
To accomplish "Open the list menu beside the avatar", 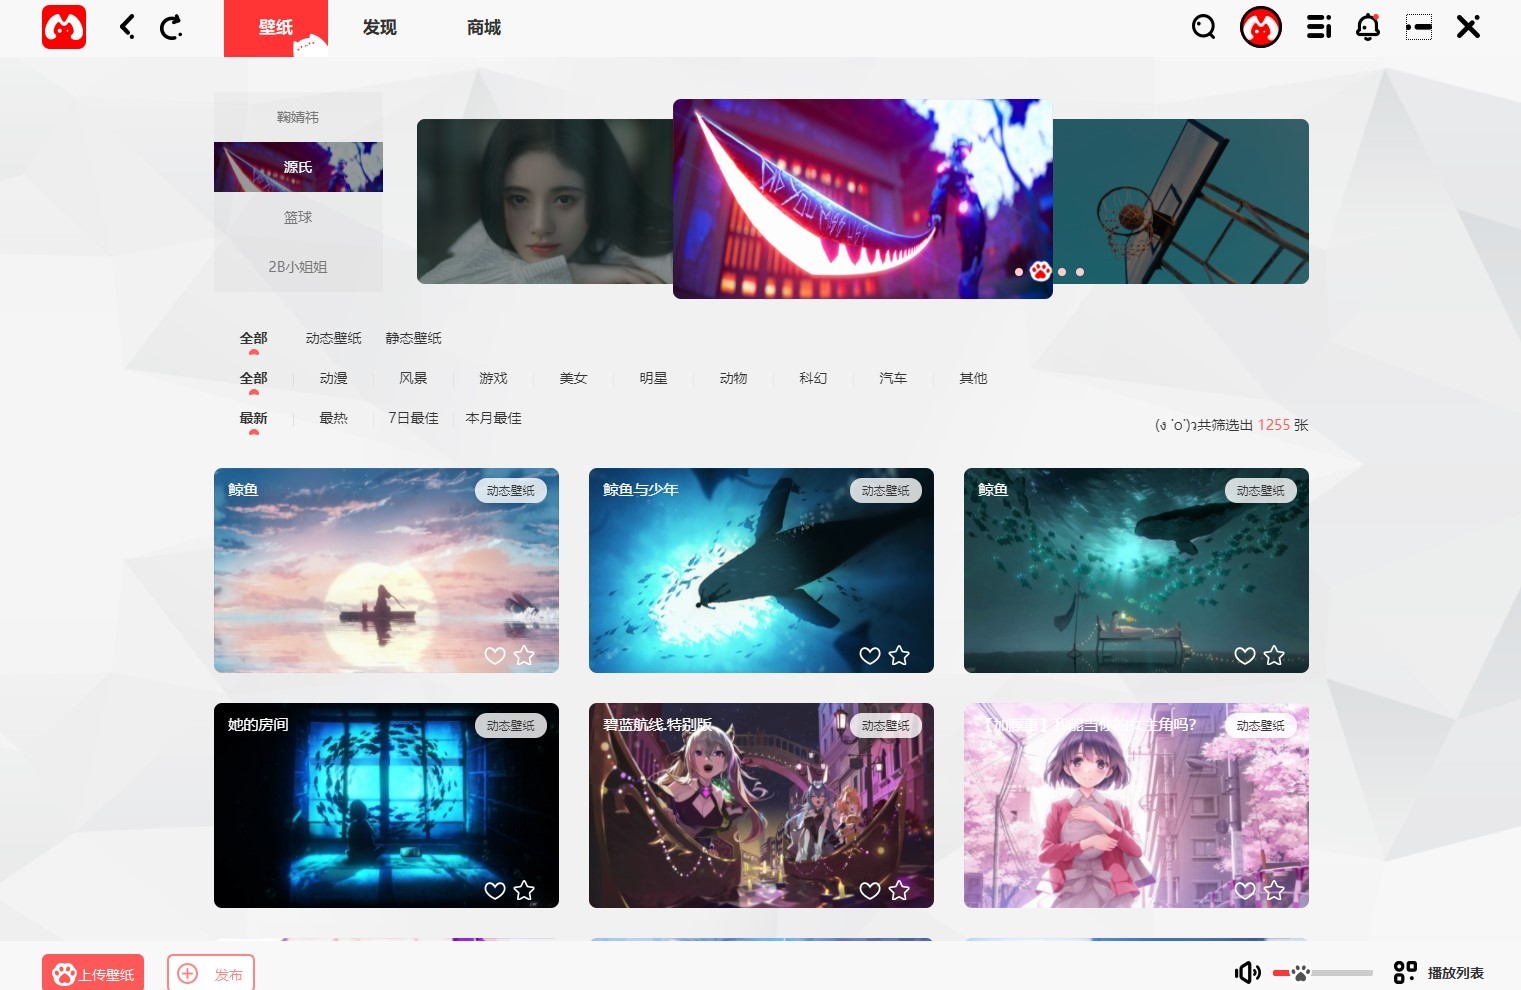I will click(1318, 27).
